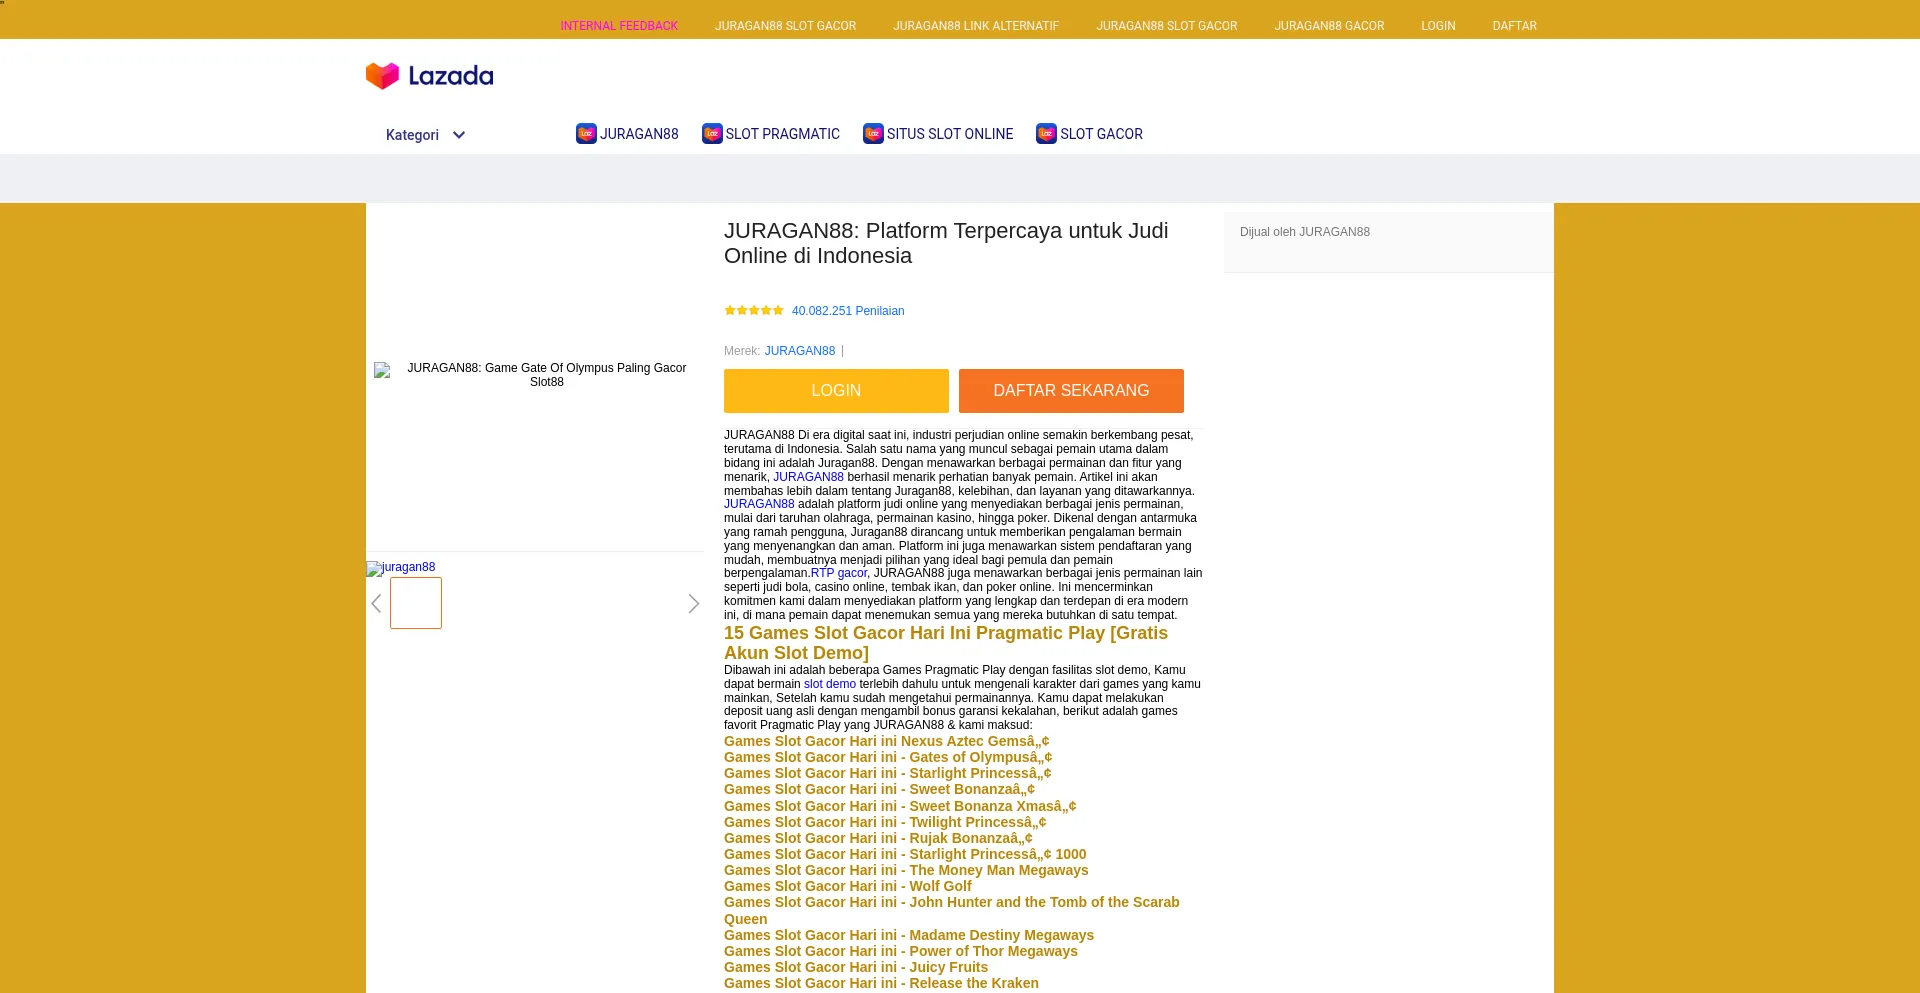Click the icon beside SITUS SLOT ONLINE

coord(873,134)
